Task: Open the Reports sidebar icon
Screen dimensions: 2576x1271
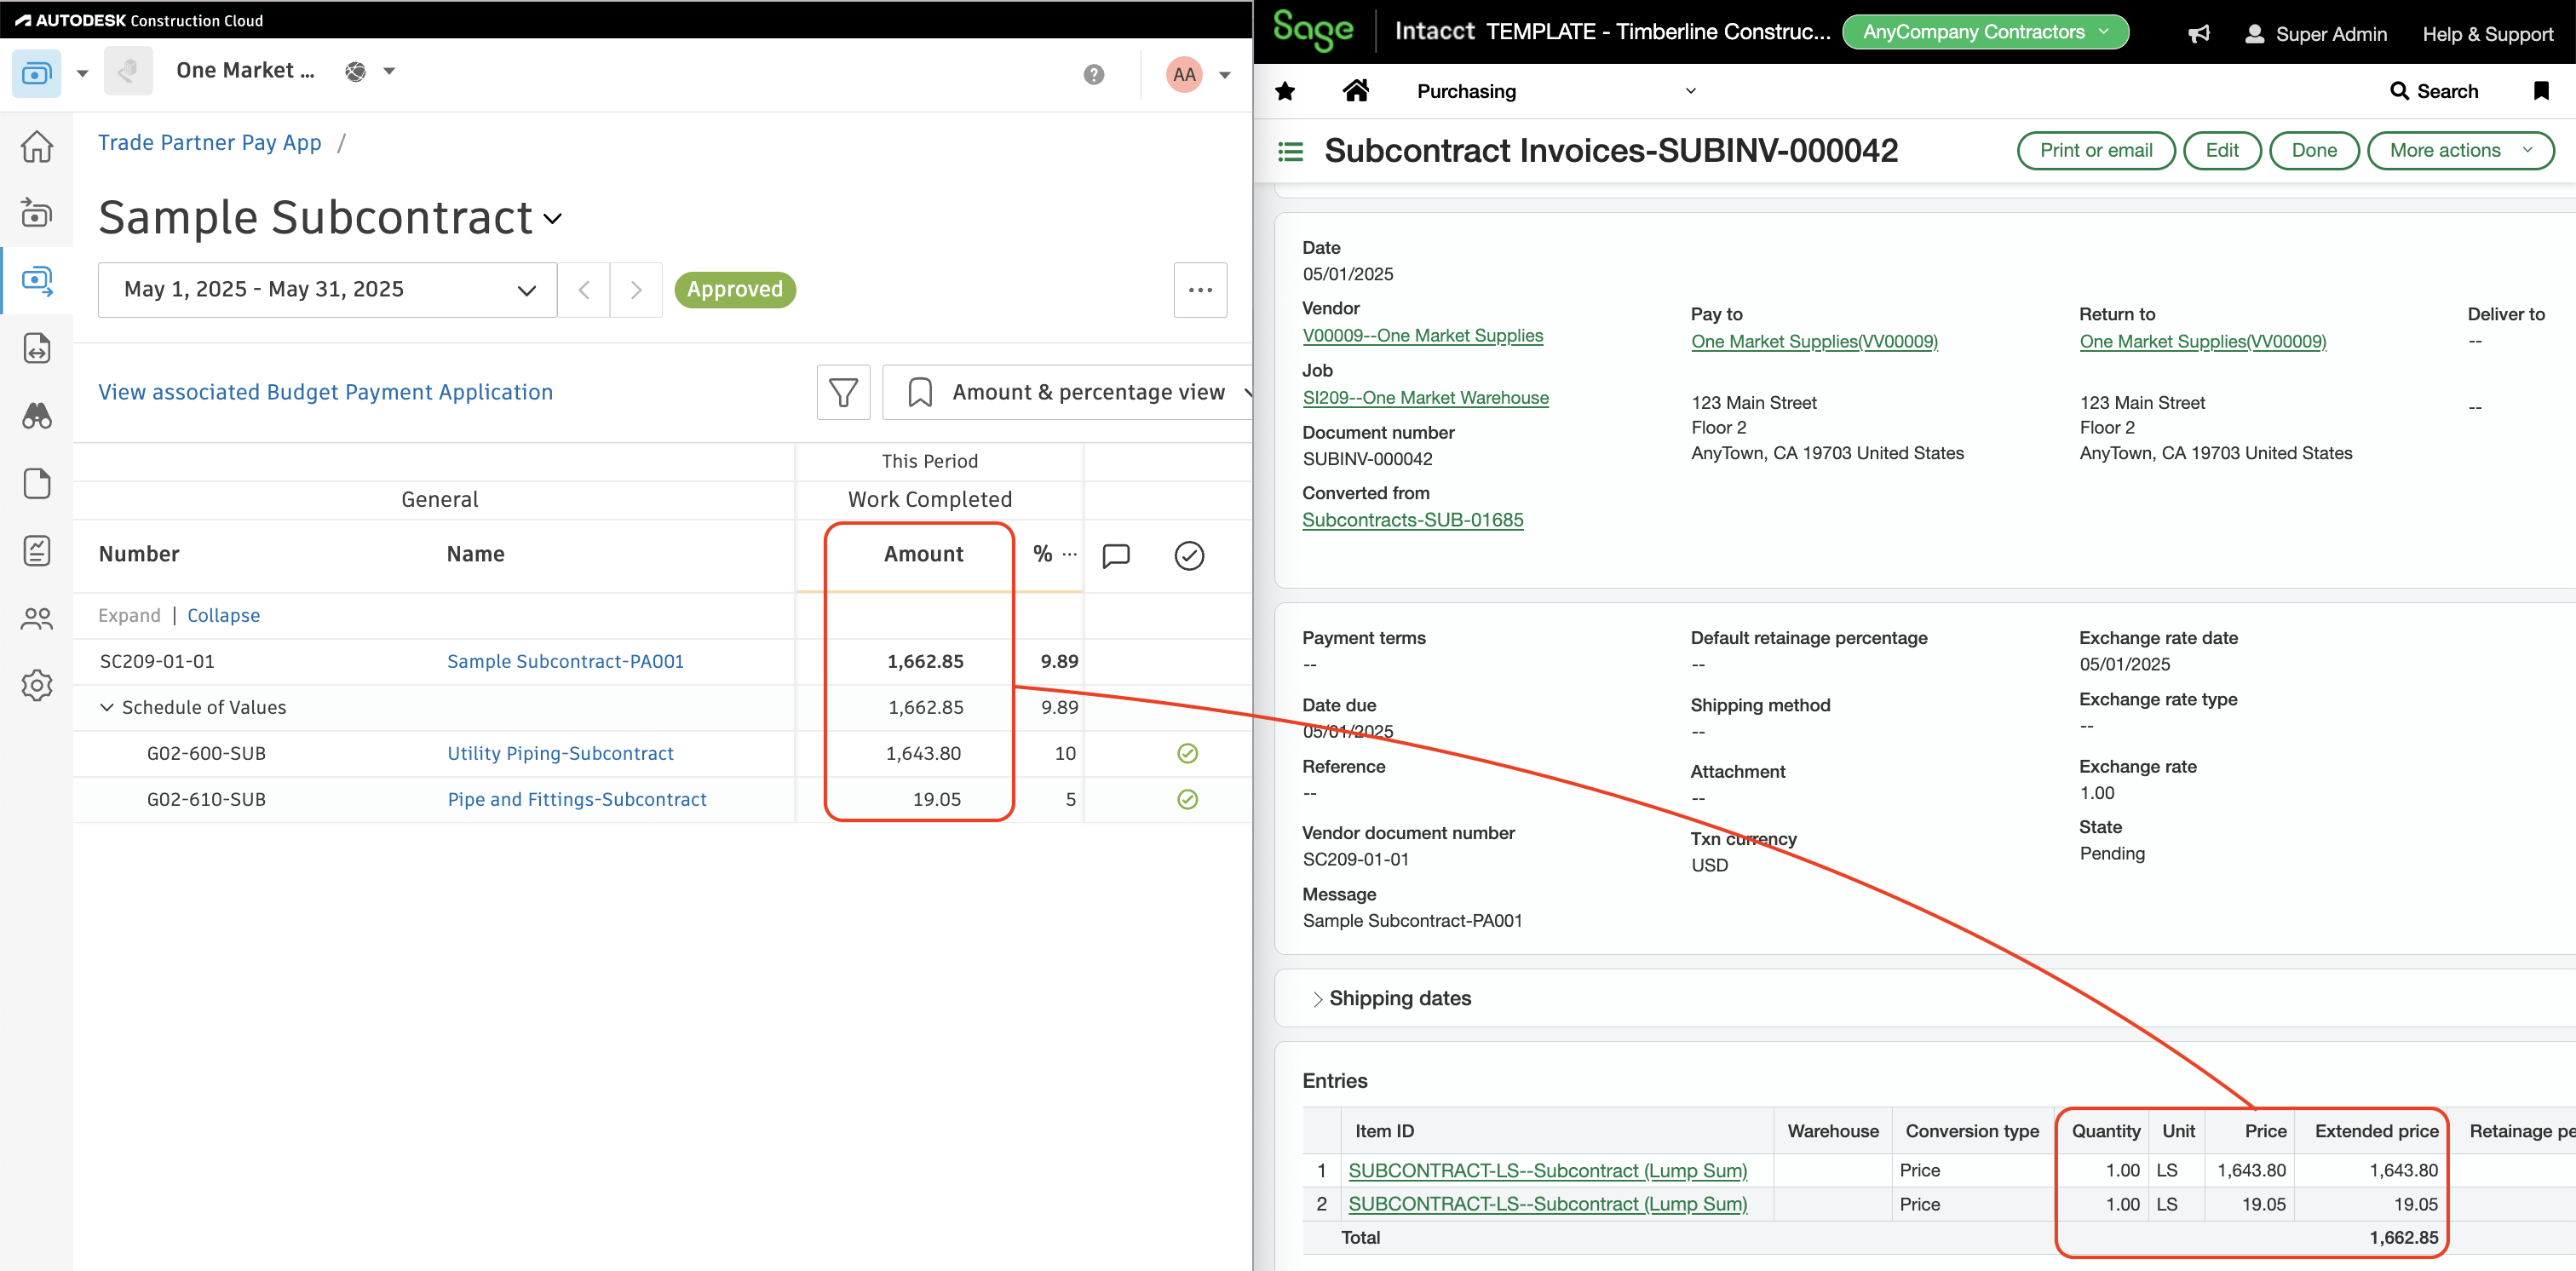Action: 37,550
